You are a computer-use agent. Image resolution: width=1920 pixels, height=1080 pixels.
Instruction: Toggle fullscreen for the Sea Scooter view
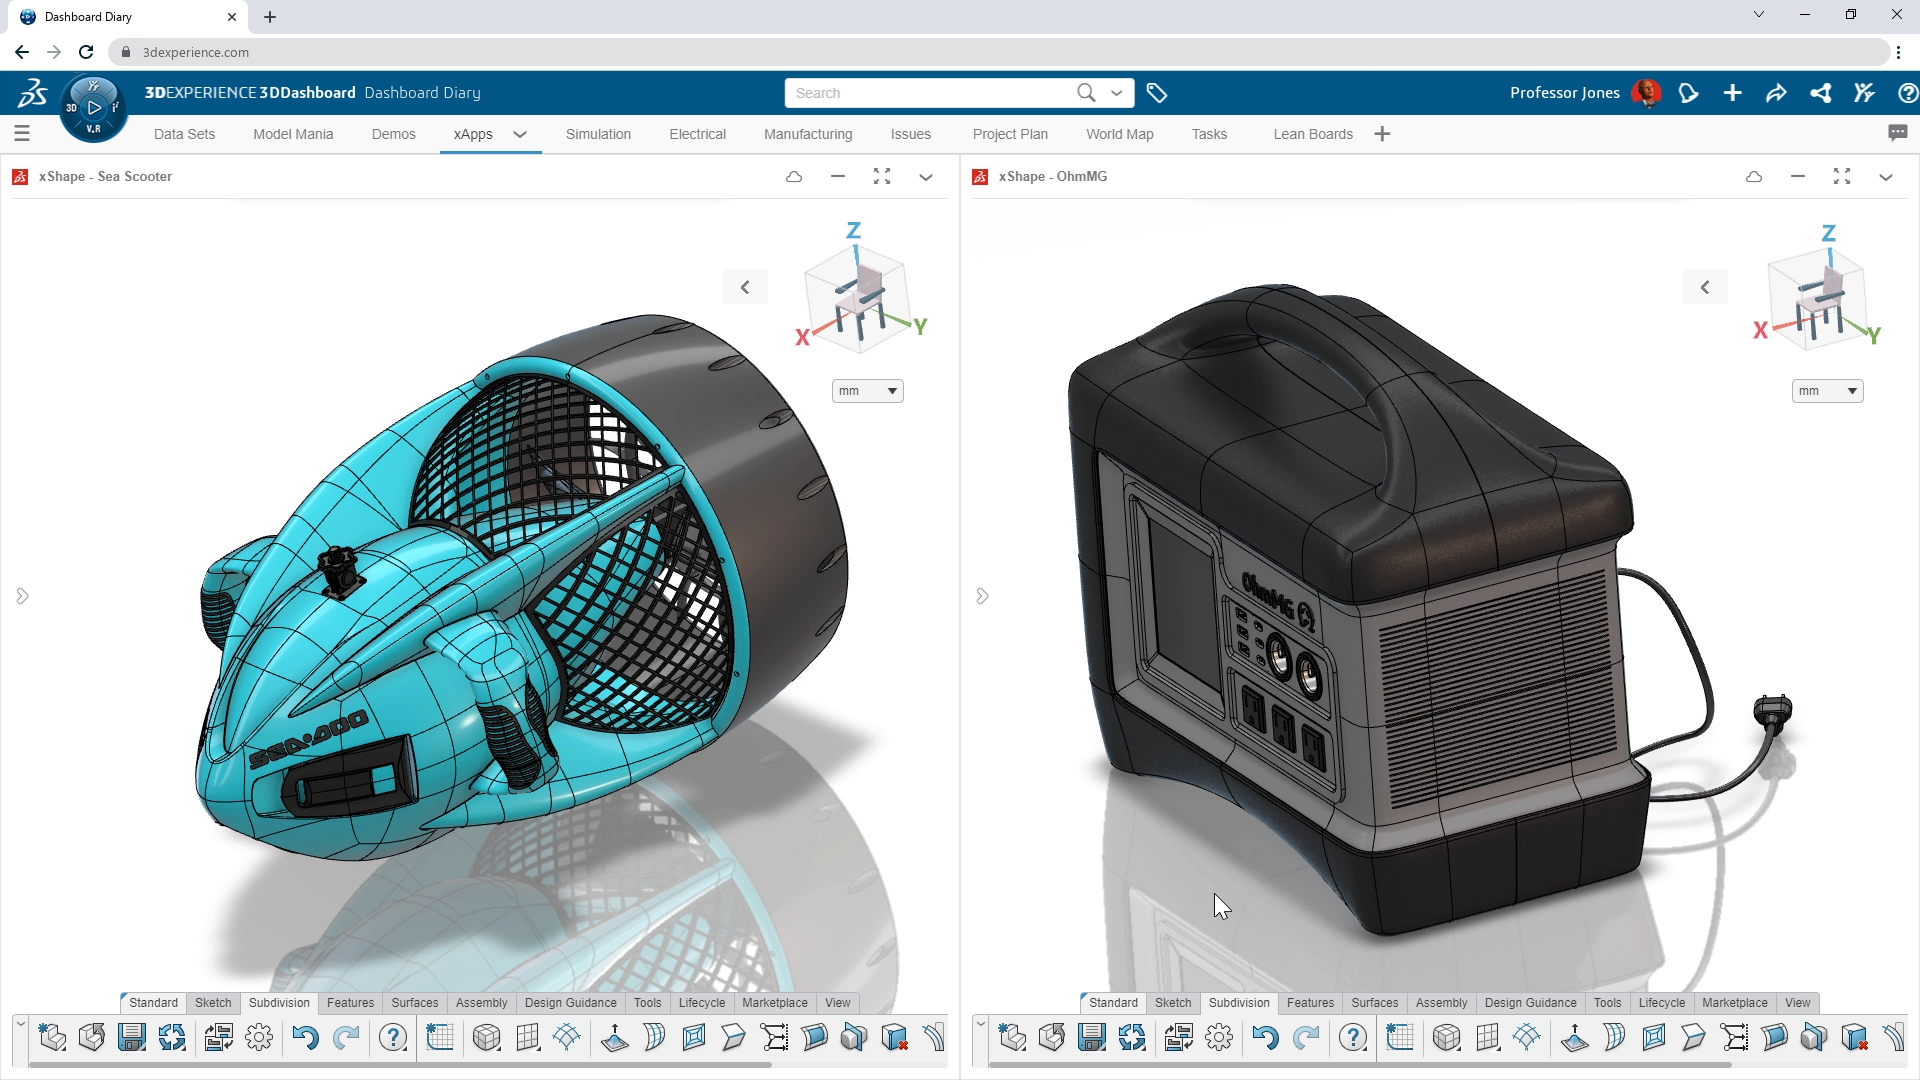(882, 175)
